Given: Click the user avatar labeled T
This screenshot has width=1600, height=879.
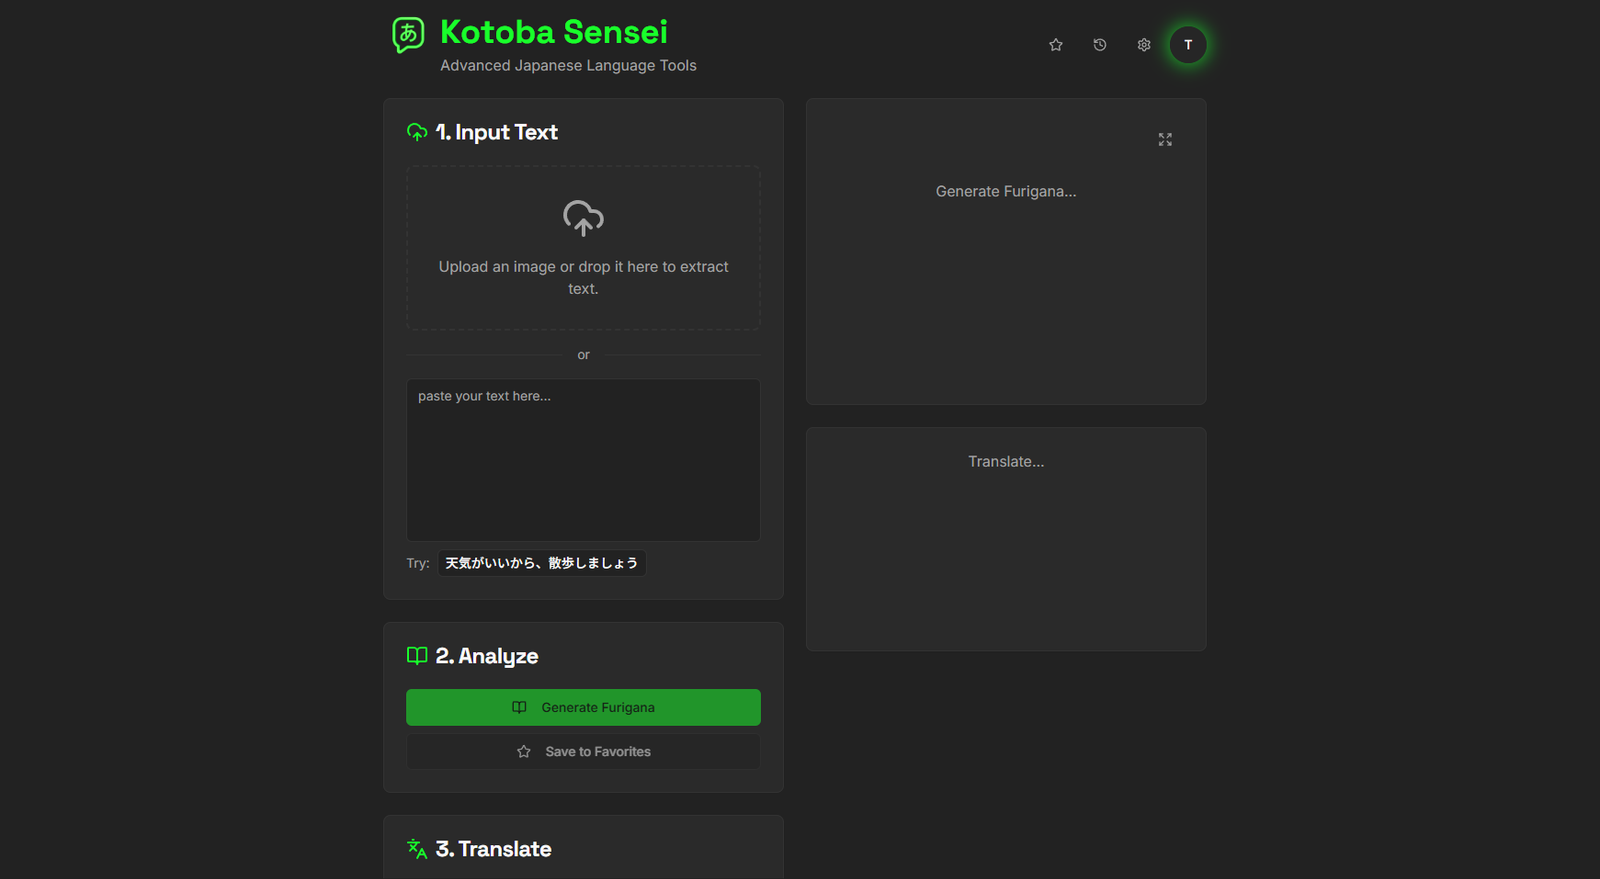Looking at the screenshot, I should (1188, 45).
